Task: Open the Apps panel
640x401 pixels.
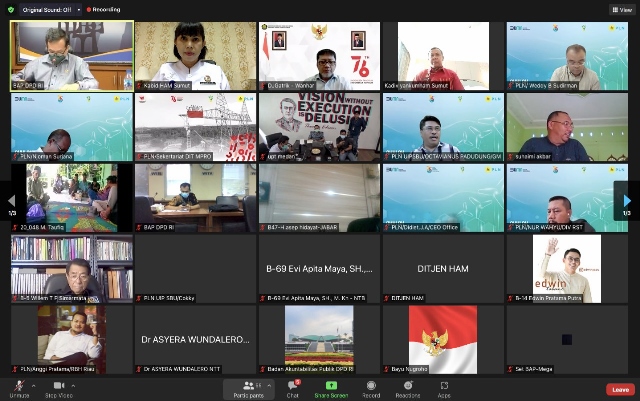Action: 443,387
